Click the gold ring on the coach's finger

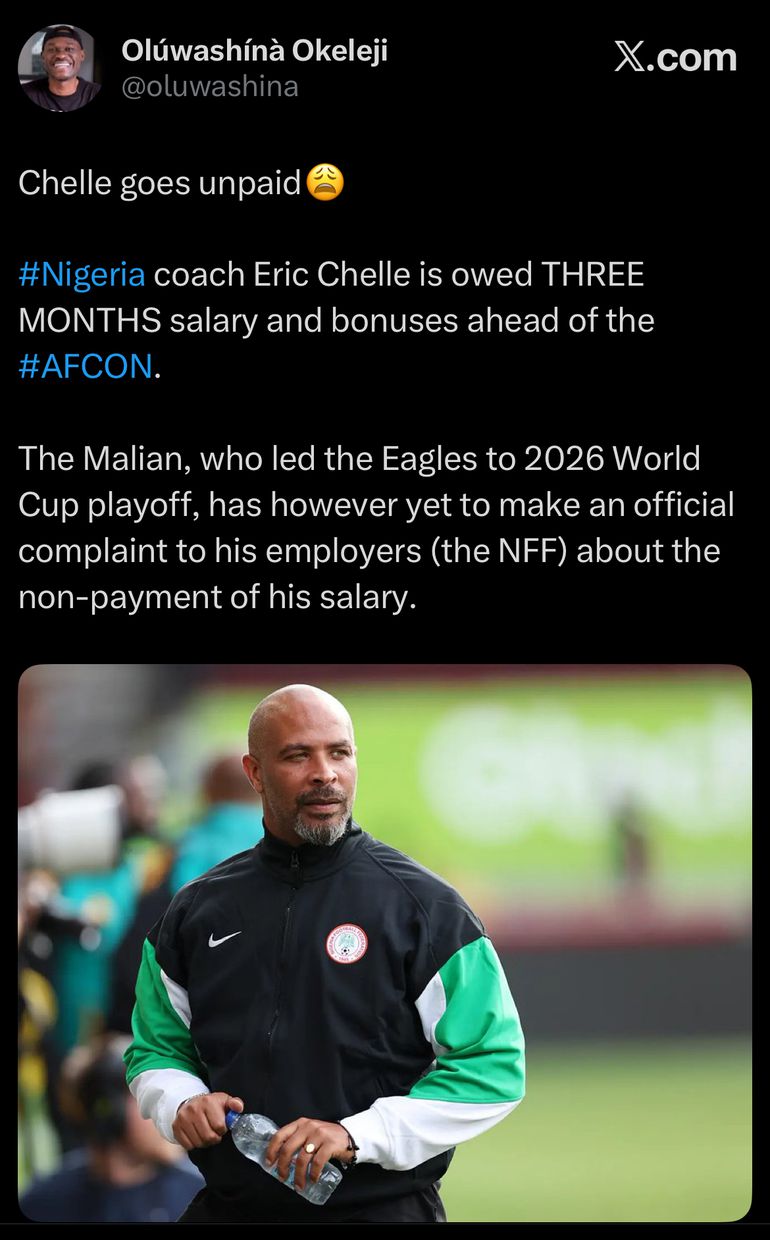click(310, 1147)
